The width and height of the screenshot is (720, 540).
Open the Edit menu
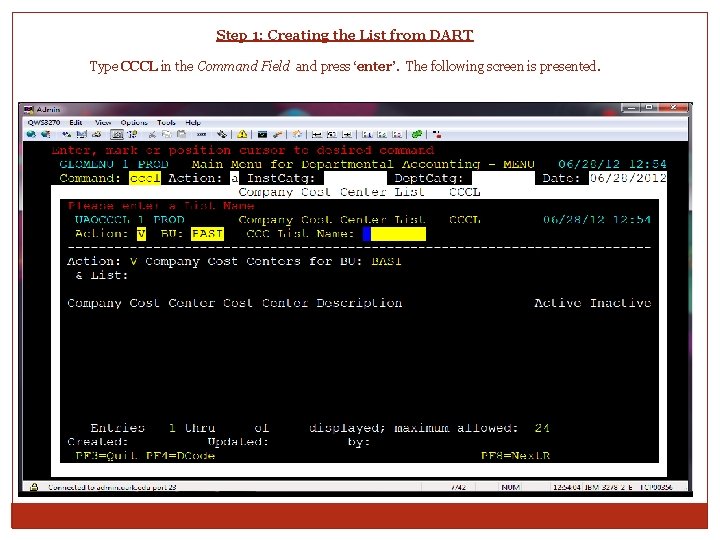pyautogui.click(x=76, y=123)
